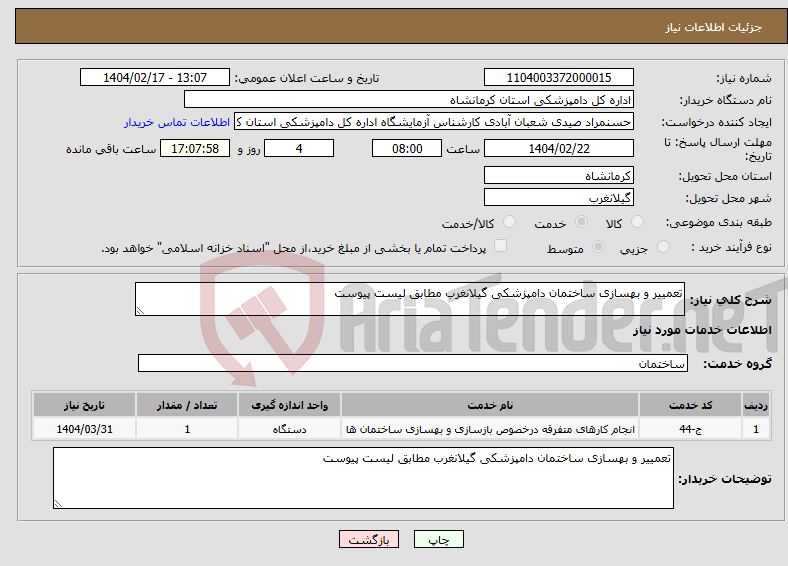Click the توضیحات خریدار textarea
This screenshot has height=566, width=788.
click(x=363, y=478)
